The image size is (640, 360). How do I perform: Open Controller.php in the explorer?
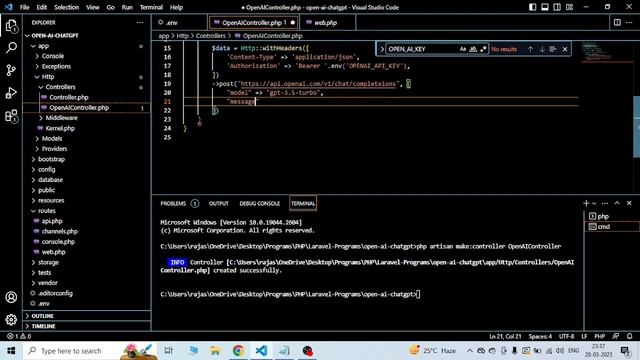click(x=69, y=97)
